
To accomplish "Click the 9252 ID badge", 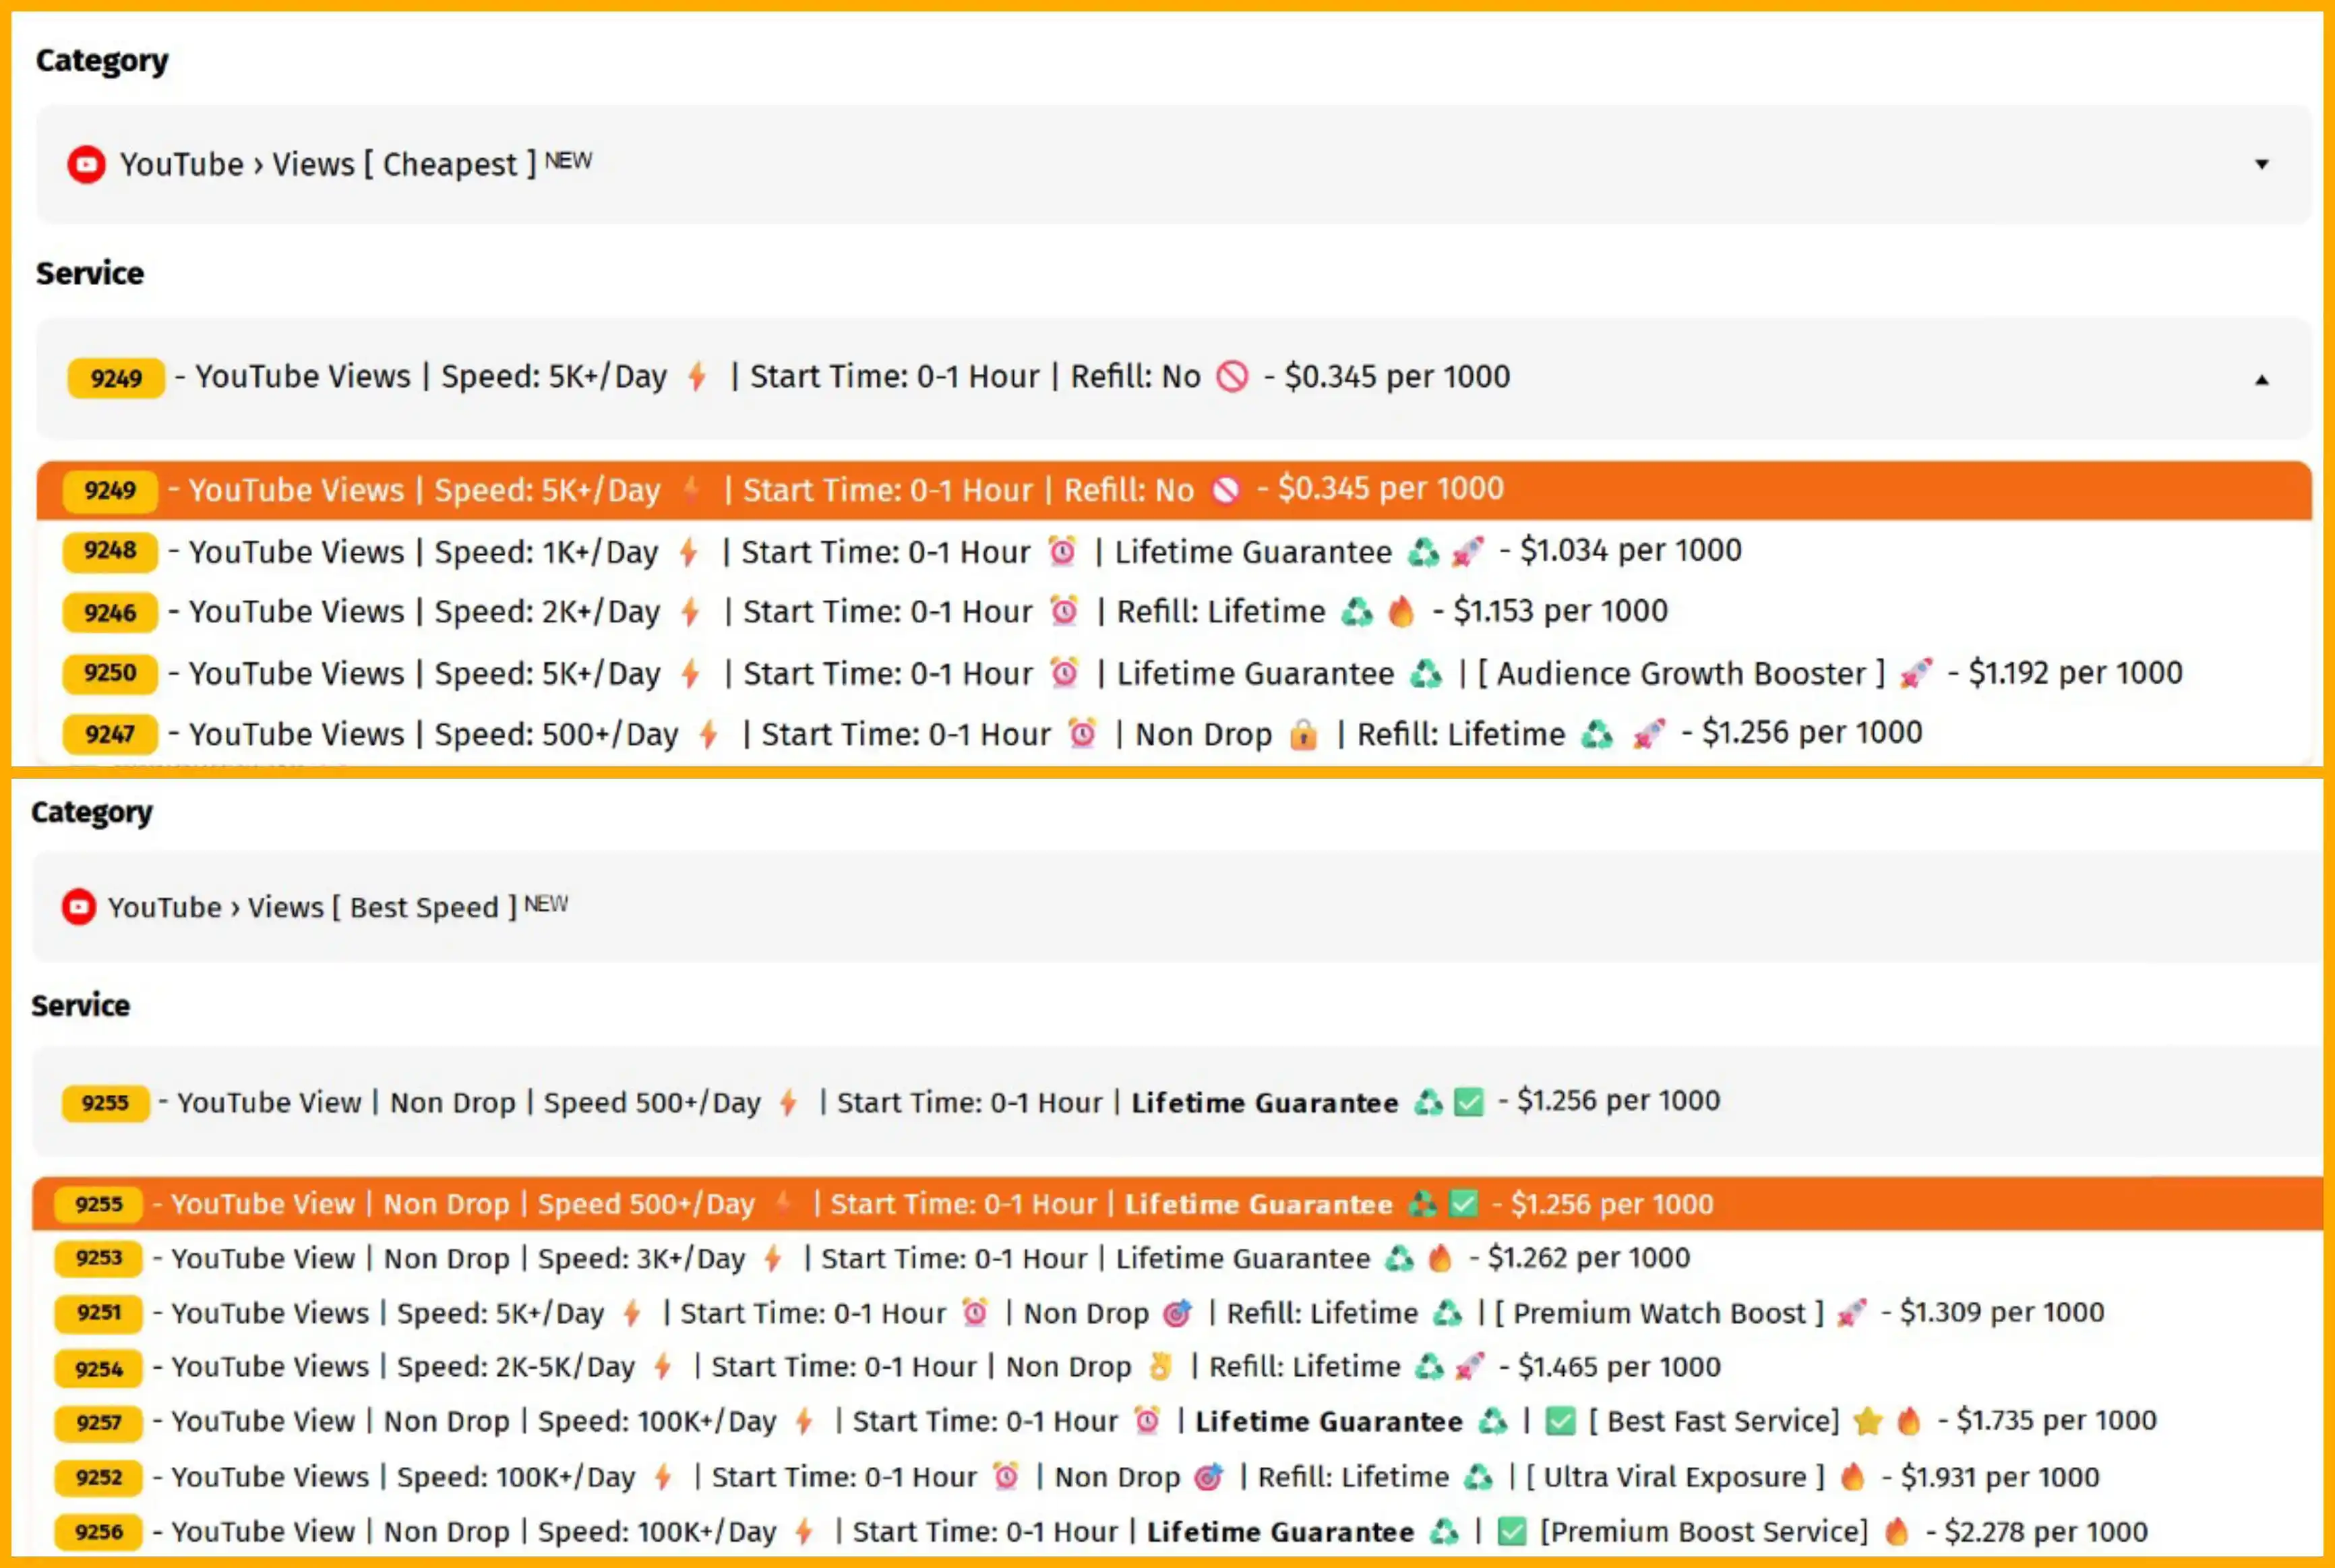I will [99, 1477].
